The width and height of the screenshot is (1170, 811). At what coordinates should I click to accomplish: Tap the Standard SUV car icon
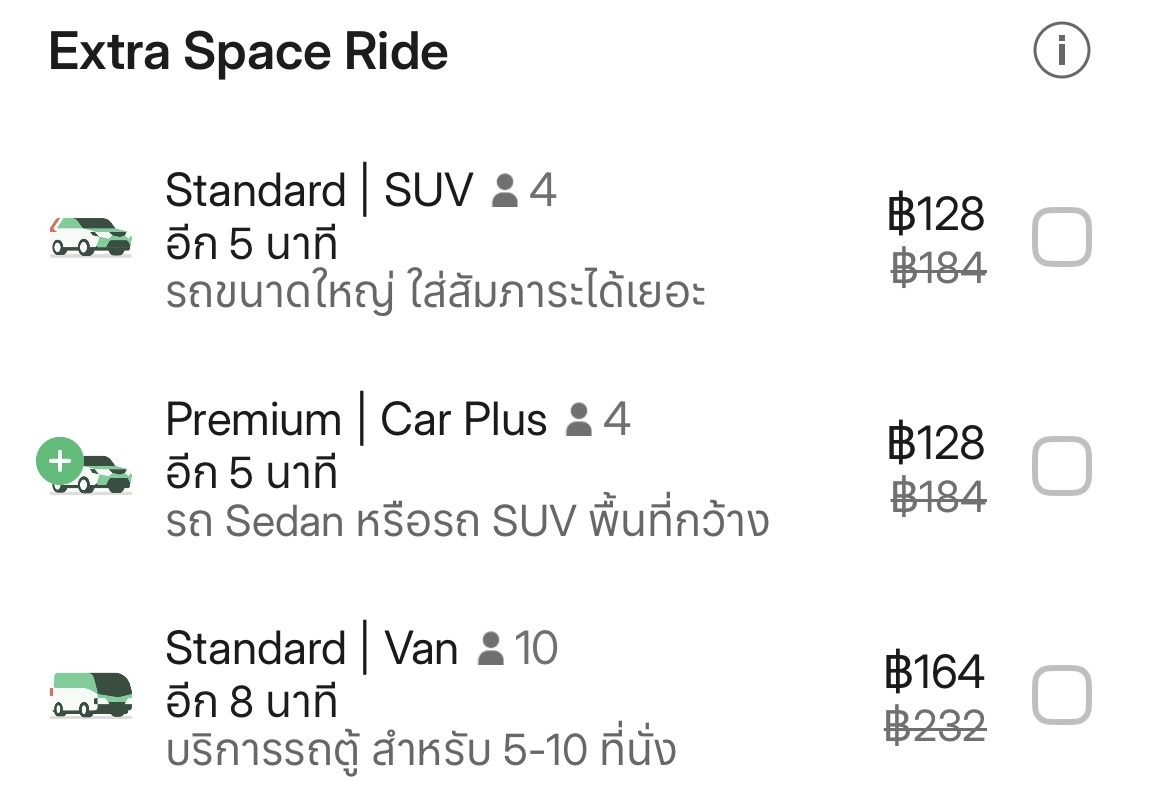point(91,236)
